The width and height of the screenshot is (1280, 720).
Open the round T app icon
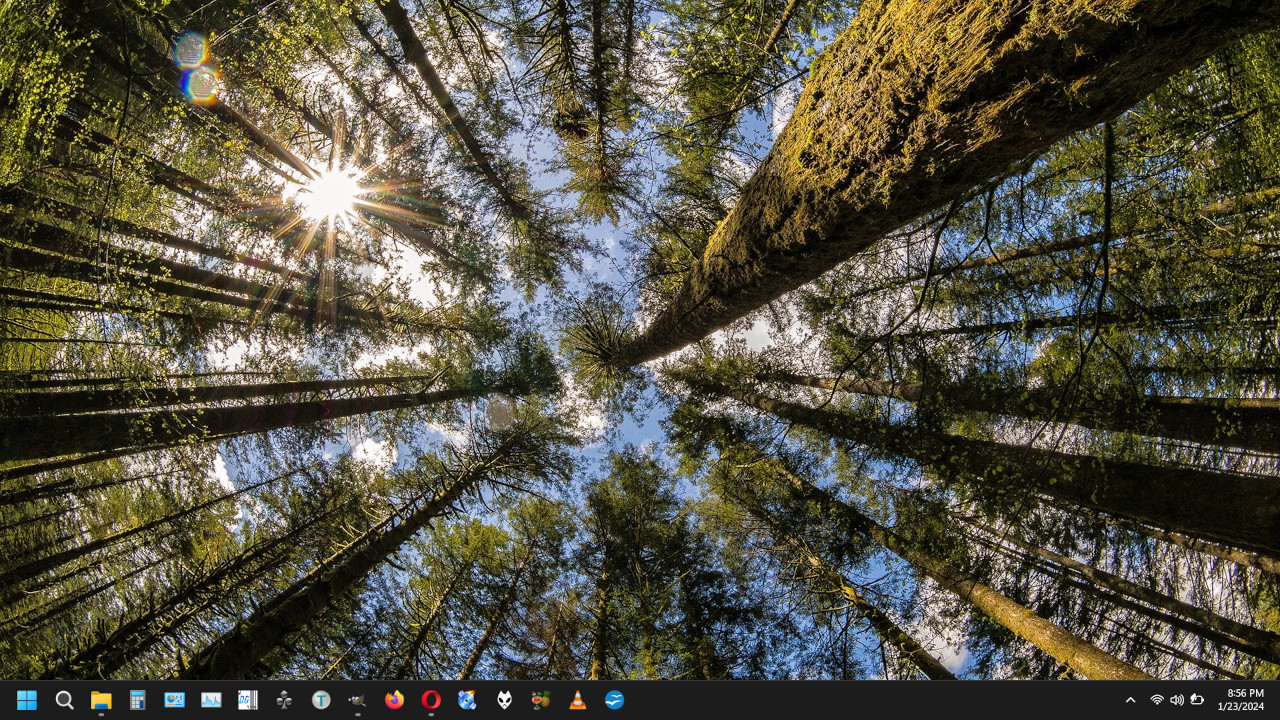[321, 700]
